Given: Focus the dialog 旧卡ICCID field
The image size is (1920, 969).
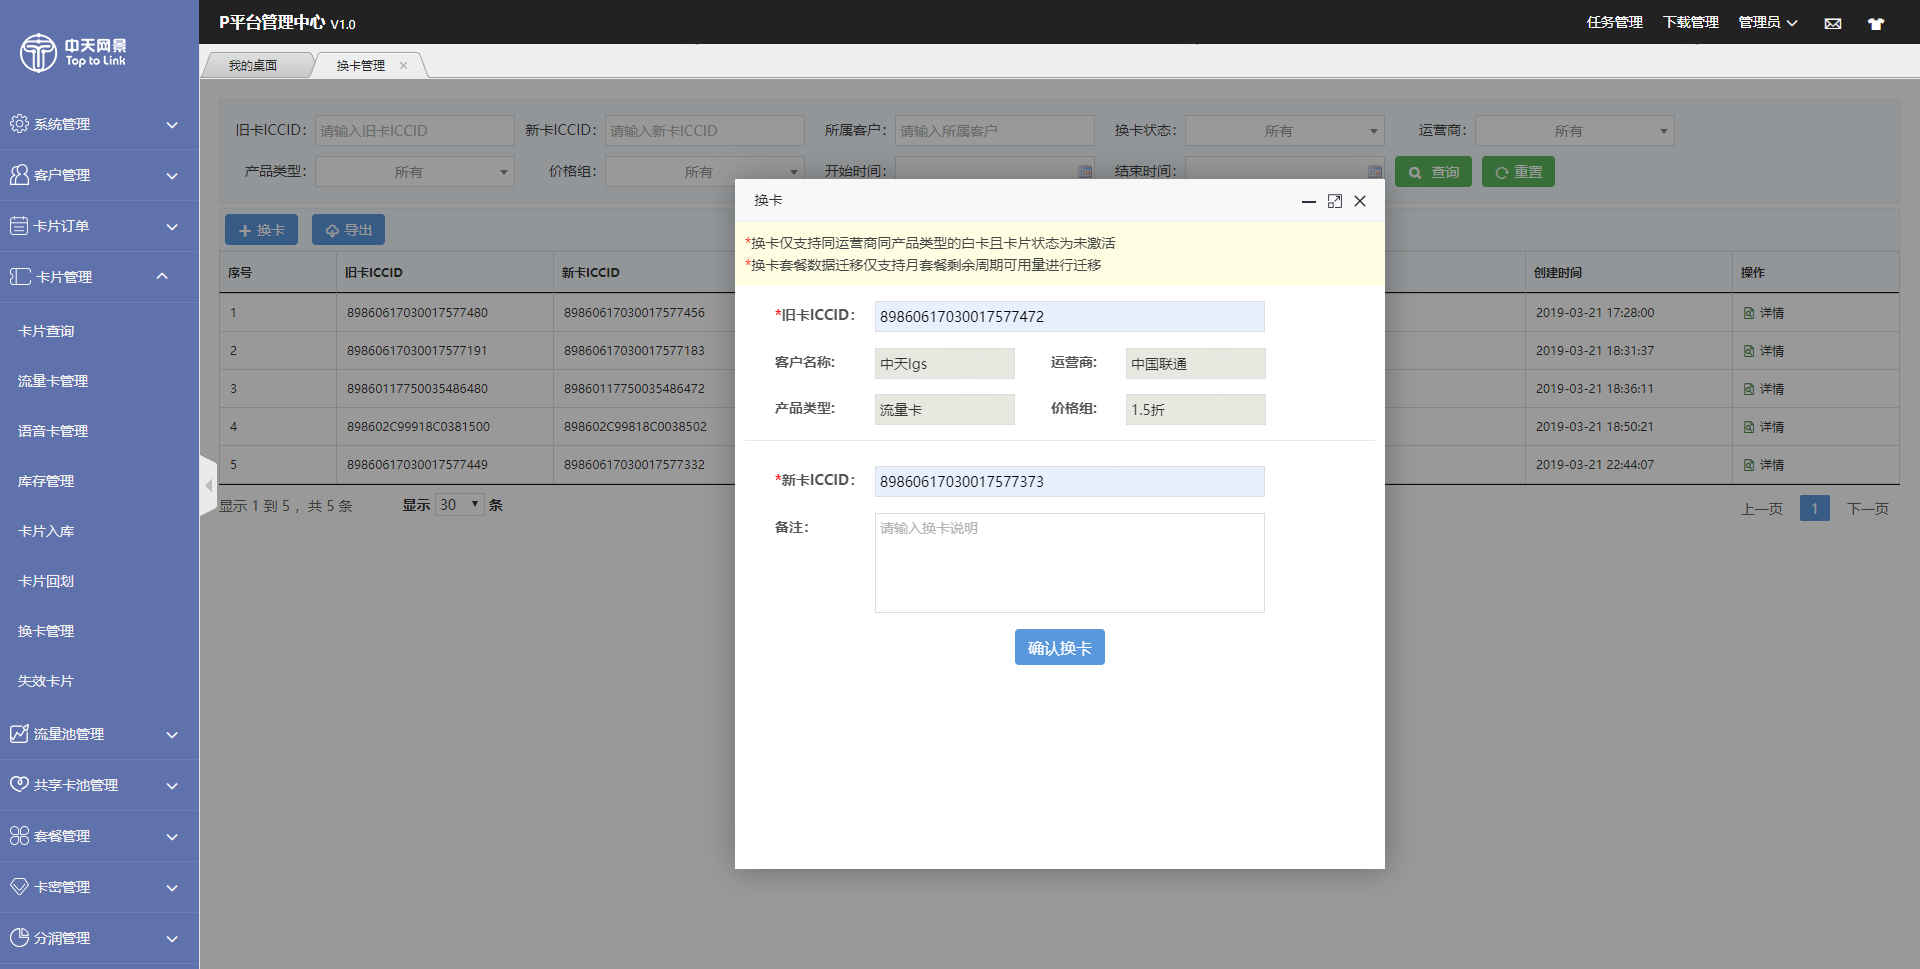Looking at the screenshot, I should coord(1070,316).
